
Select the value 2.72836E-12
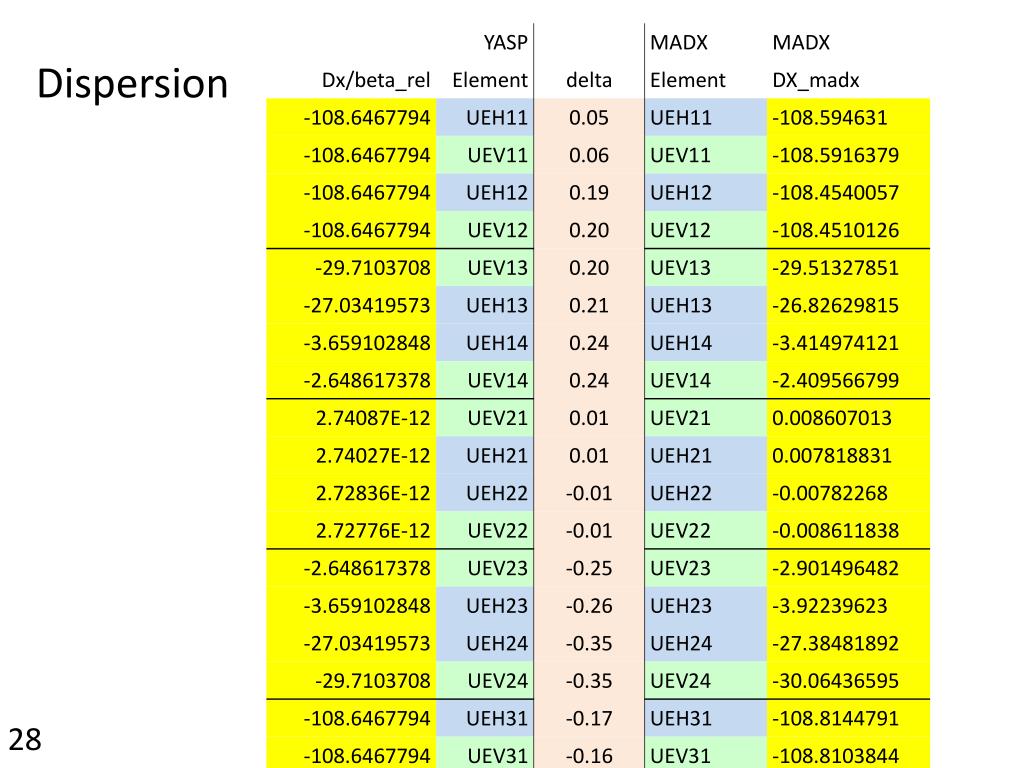tap(373, 493)
